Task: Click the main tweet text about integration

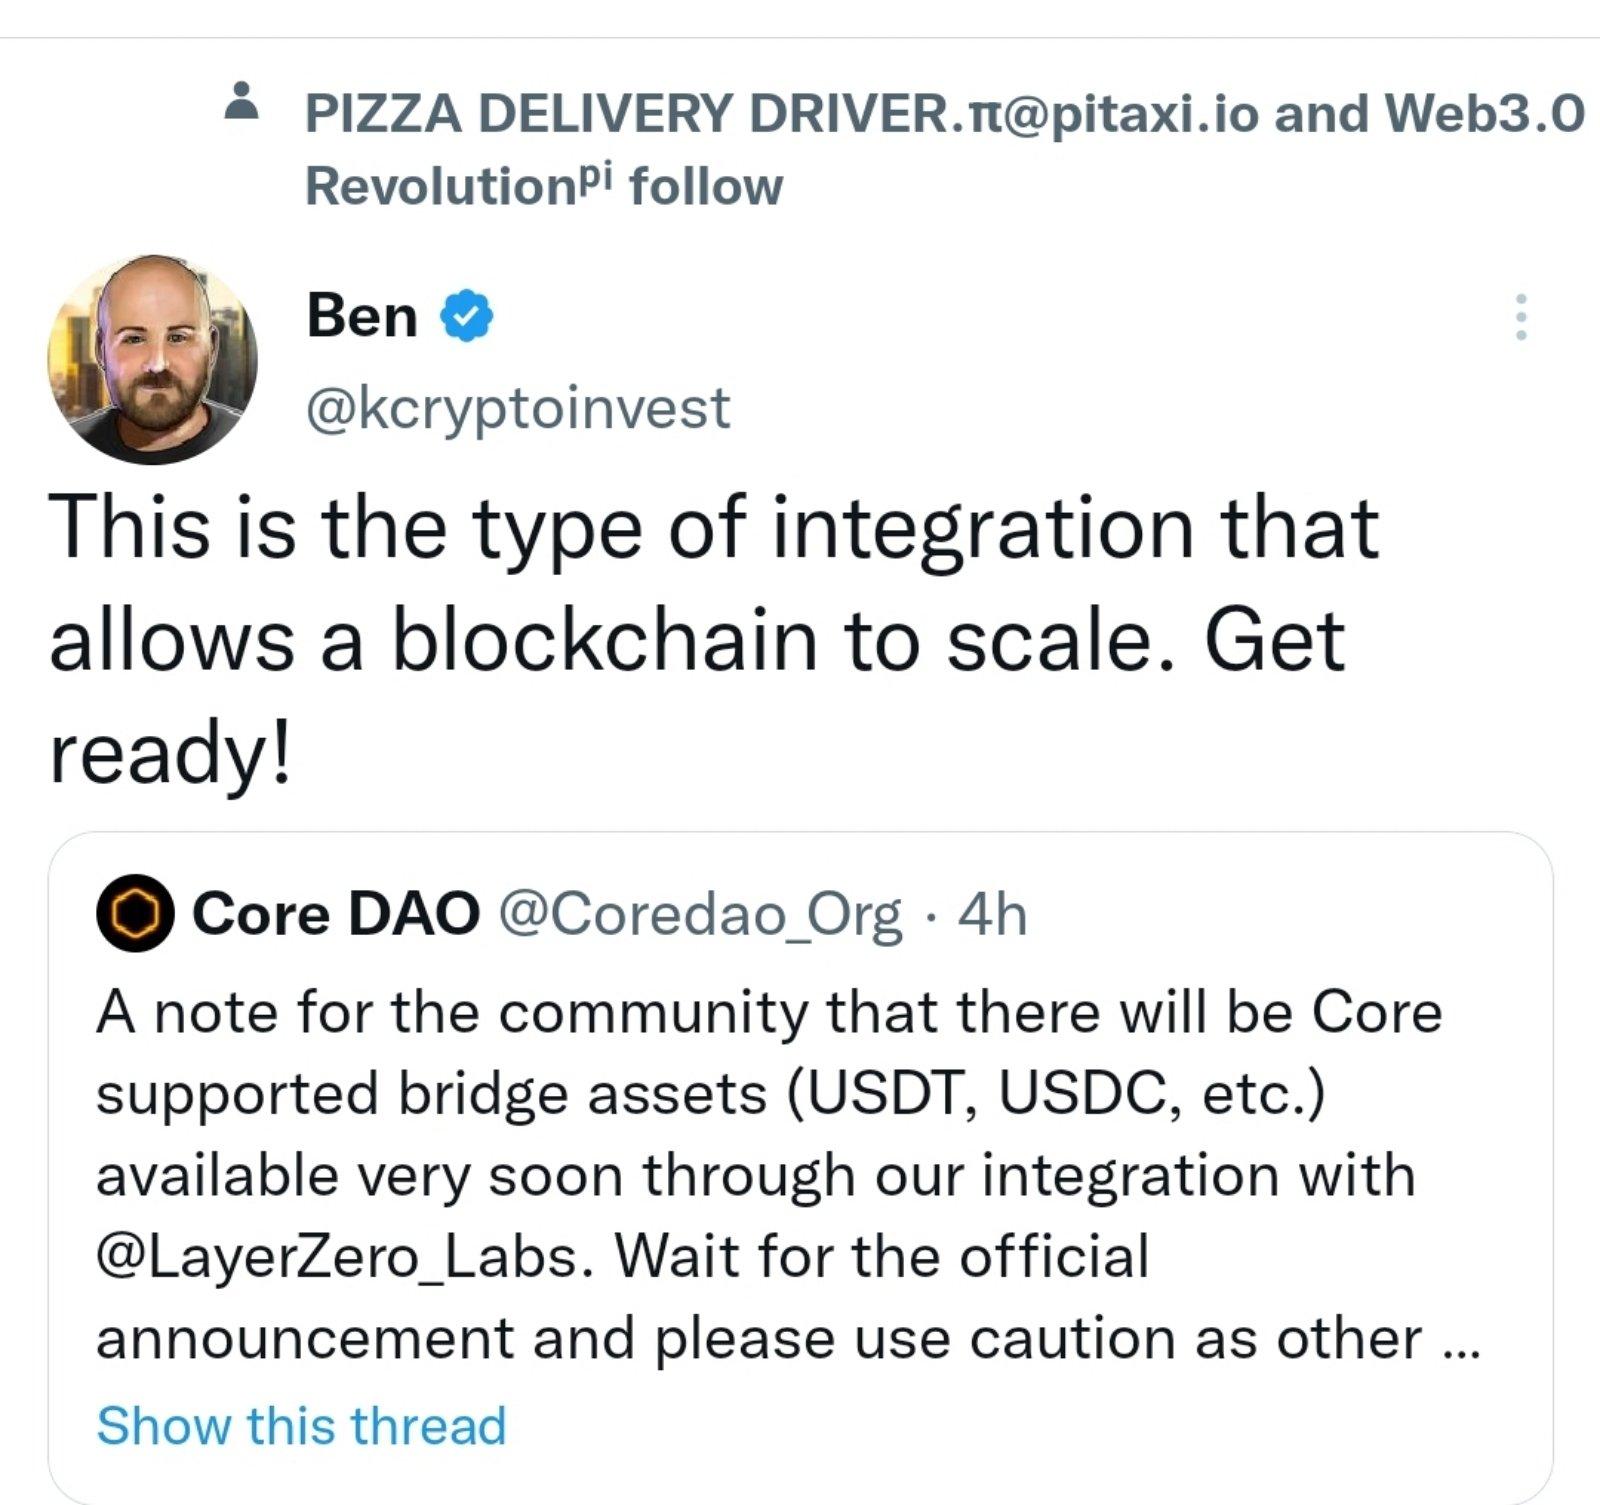Action: tap(714, 528)
